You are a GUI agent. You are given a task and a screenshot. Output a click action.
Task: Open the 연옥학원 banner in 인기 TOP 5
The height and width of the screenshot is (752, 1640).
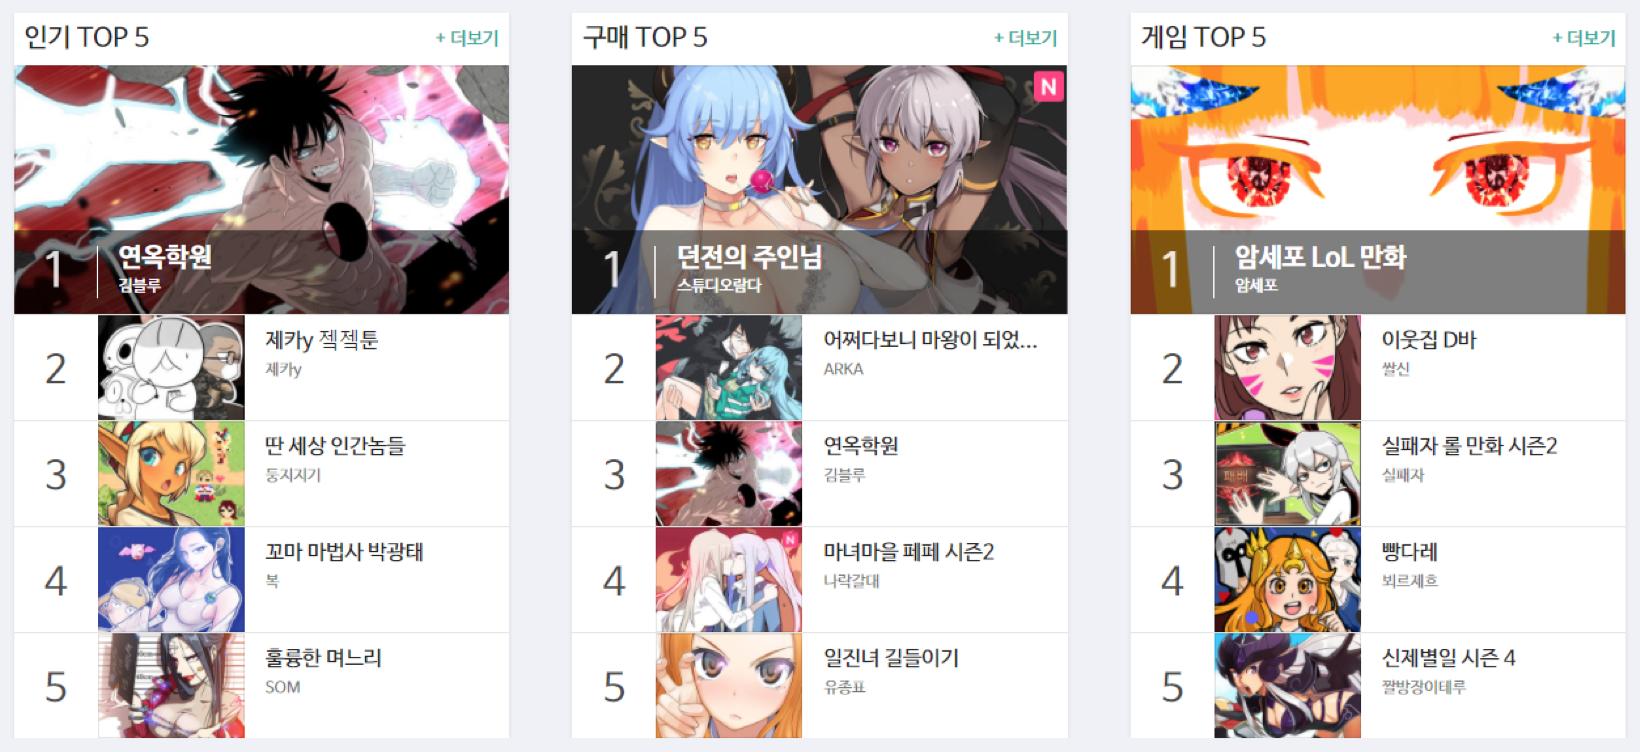[261, 190]
